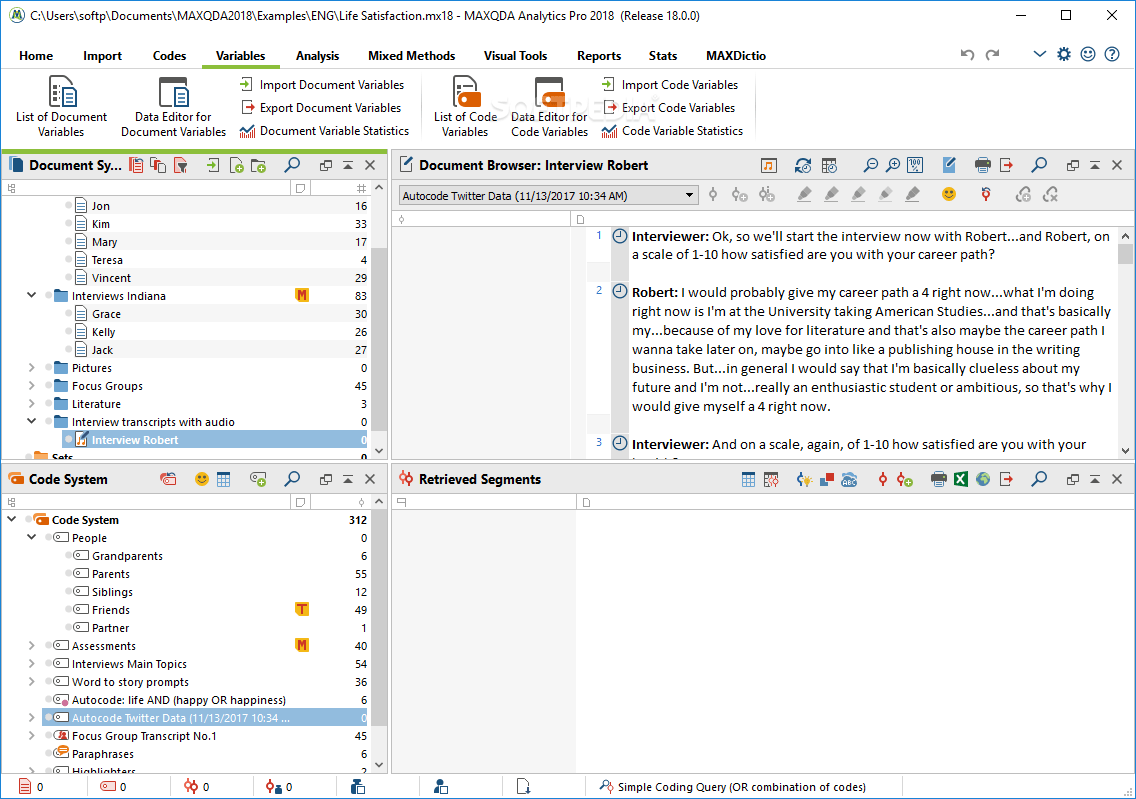Image resolution: width=1136 pixels, height=799 pixels.
Task: Collapse ribbon with chevron arrow
Action: 1039,54
